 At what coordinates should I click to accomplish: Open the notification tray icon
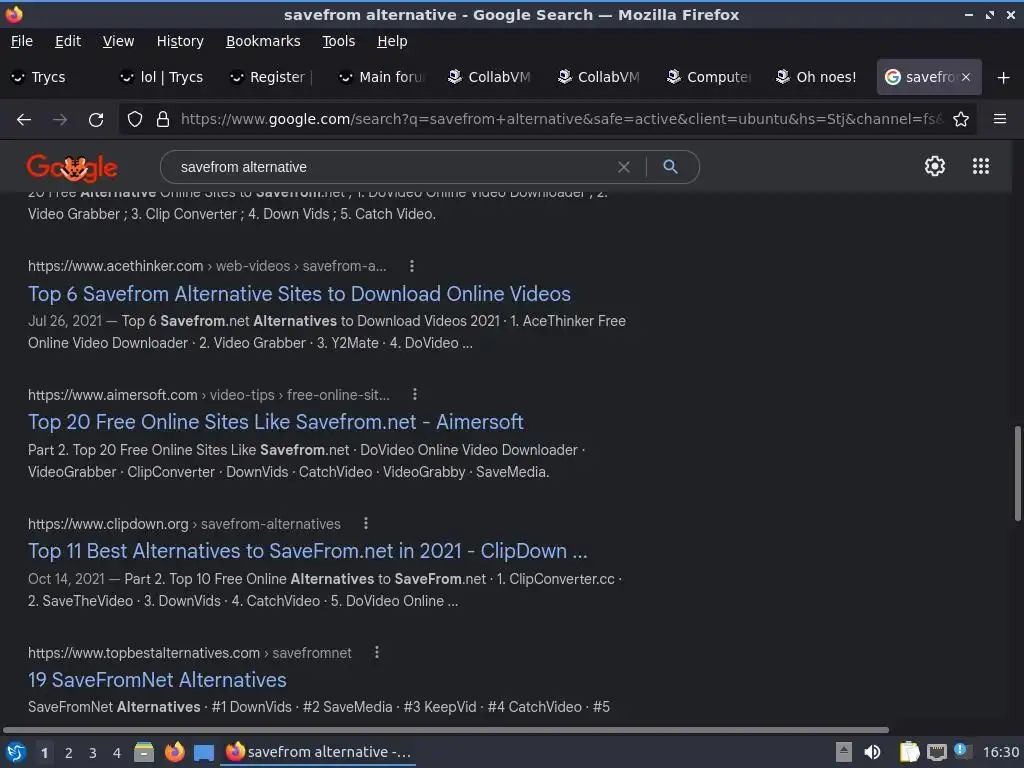[x=961, y=750]
